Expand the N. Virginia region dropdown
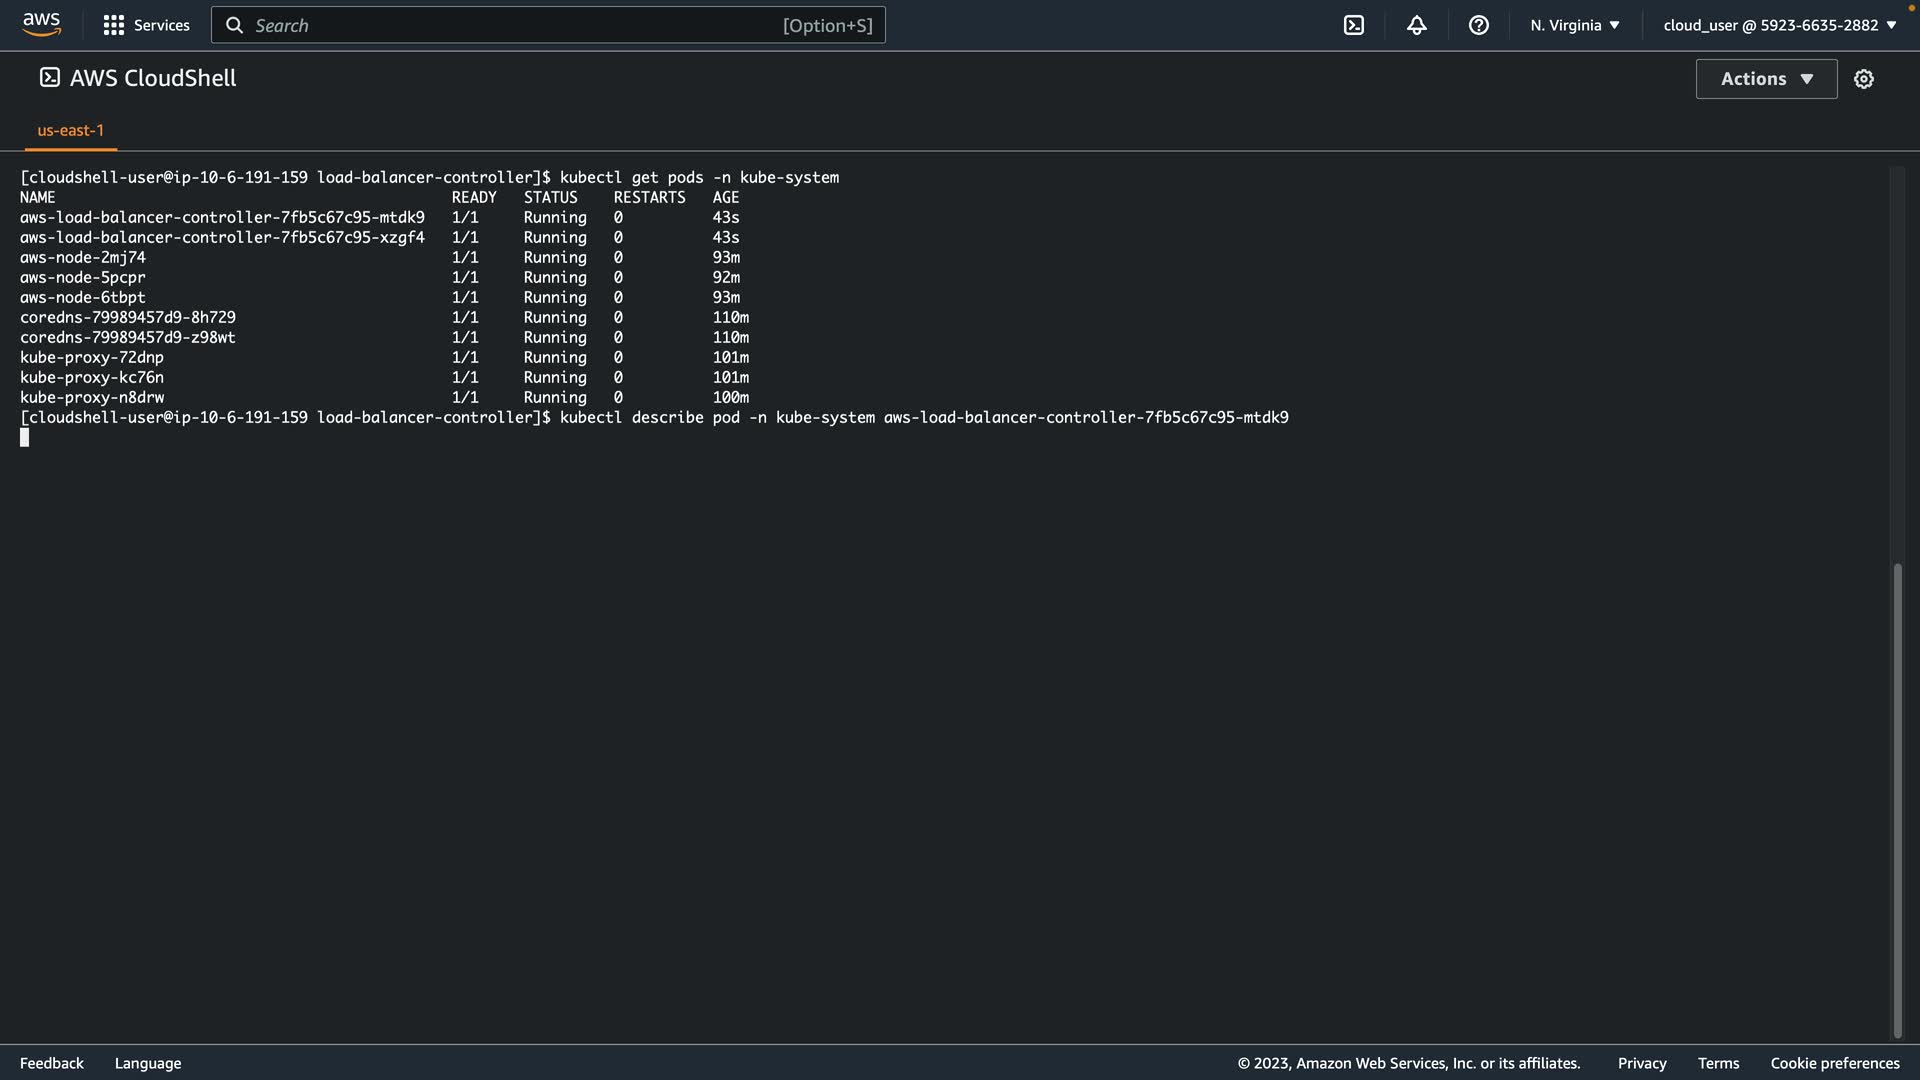 click(1574, 25)
